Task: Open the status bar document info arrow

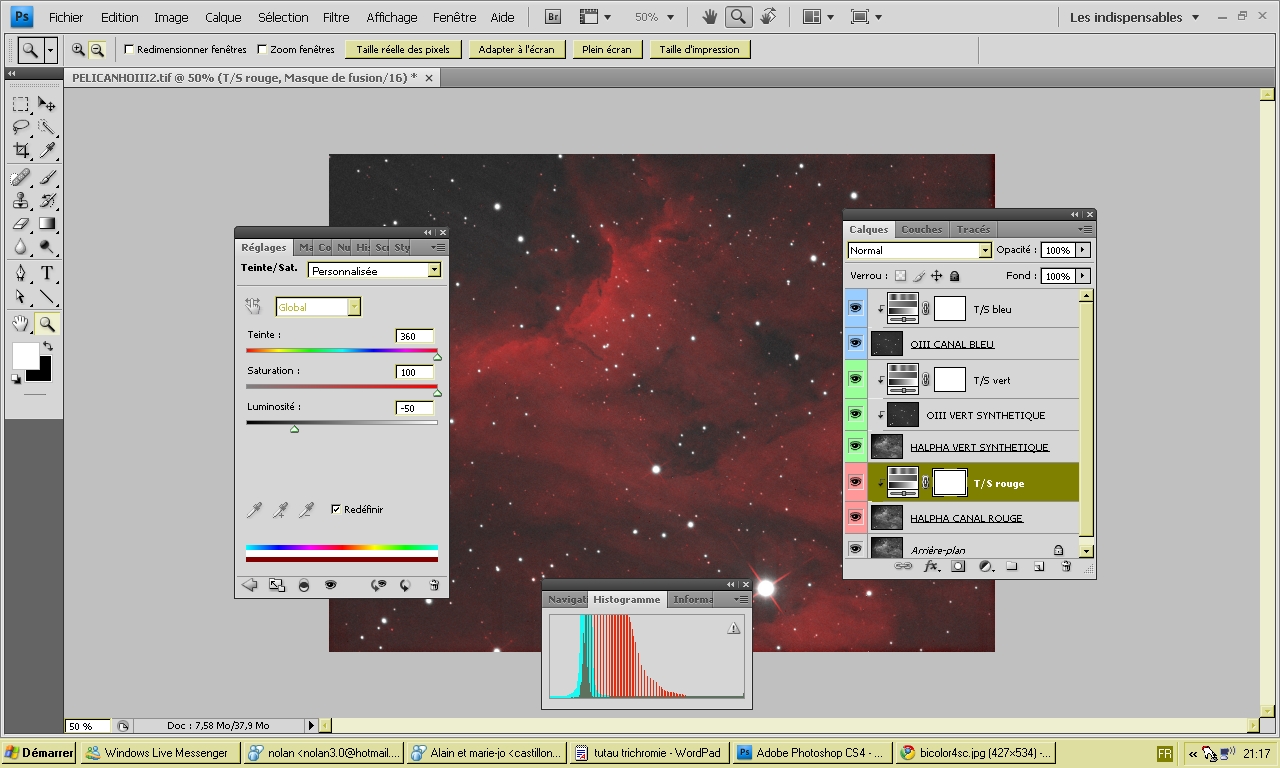Action: pos(311,725)
